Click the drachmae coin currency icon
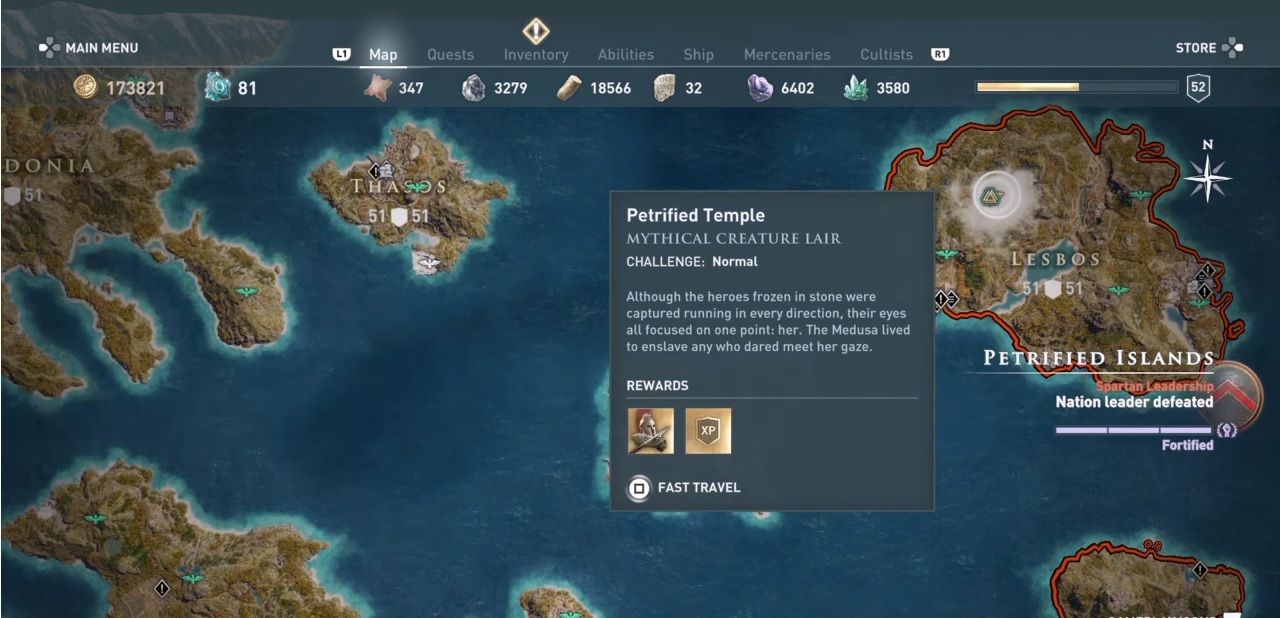This screenshot has width=1280, height=618. coord(87,88)
